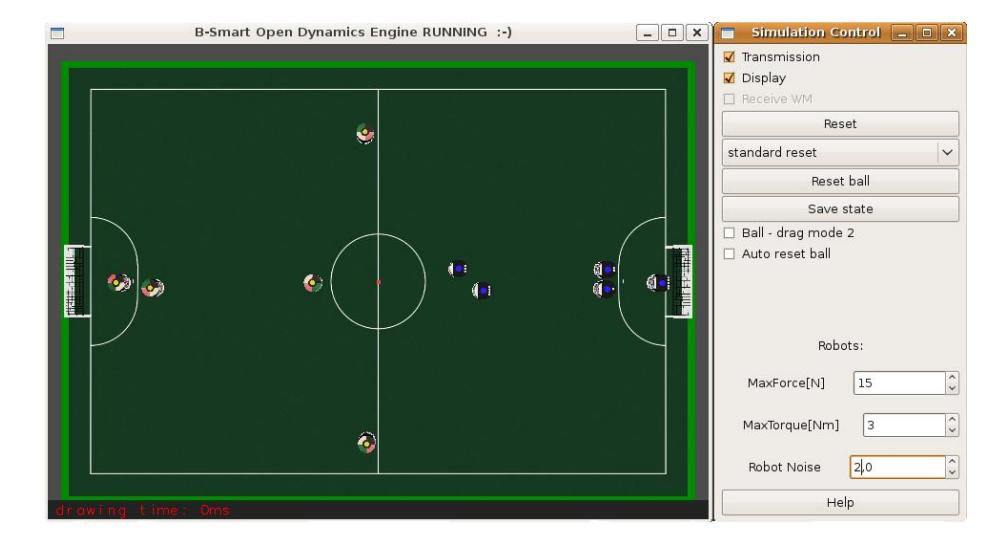Minimize the B-Smart engine window
The image size is (1002, 542).
click(x=647, y=33)
